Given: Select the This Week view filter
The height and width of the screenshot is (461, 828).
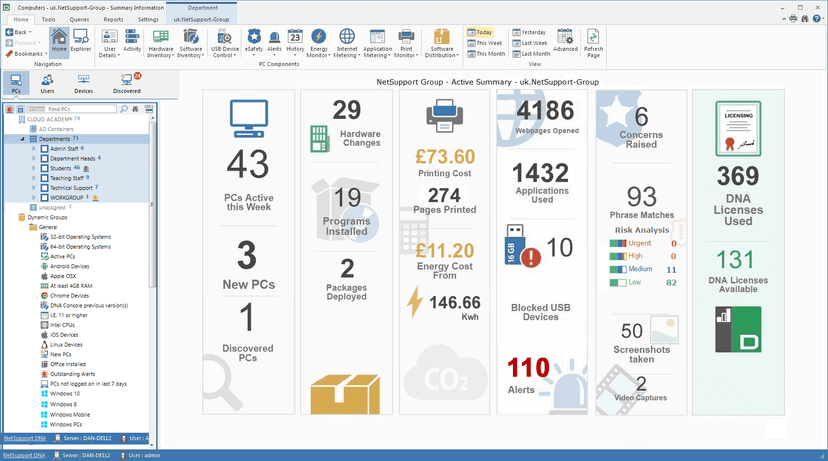Looking at the screenshot, I should [x=485, y=43].
